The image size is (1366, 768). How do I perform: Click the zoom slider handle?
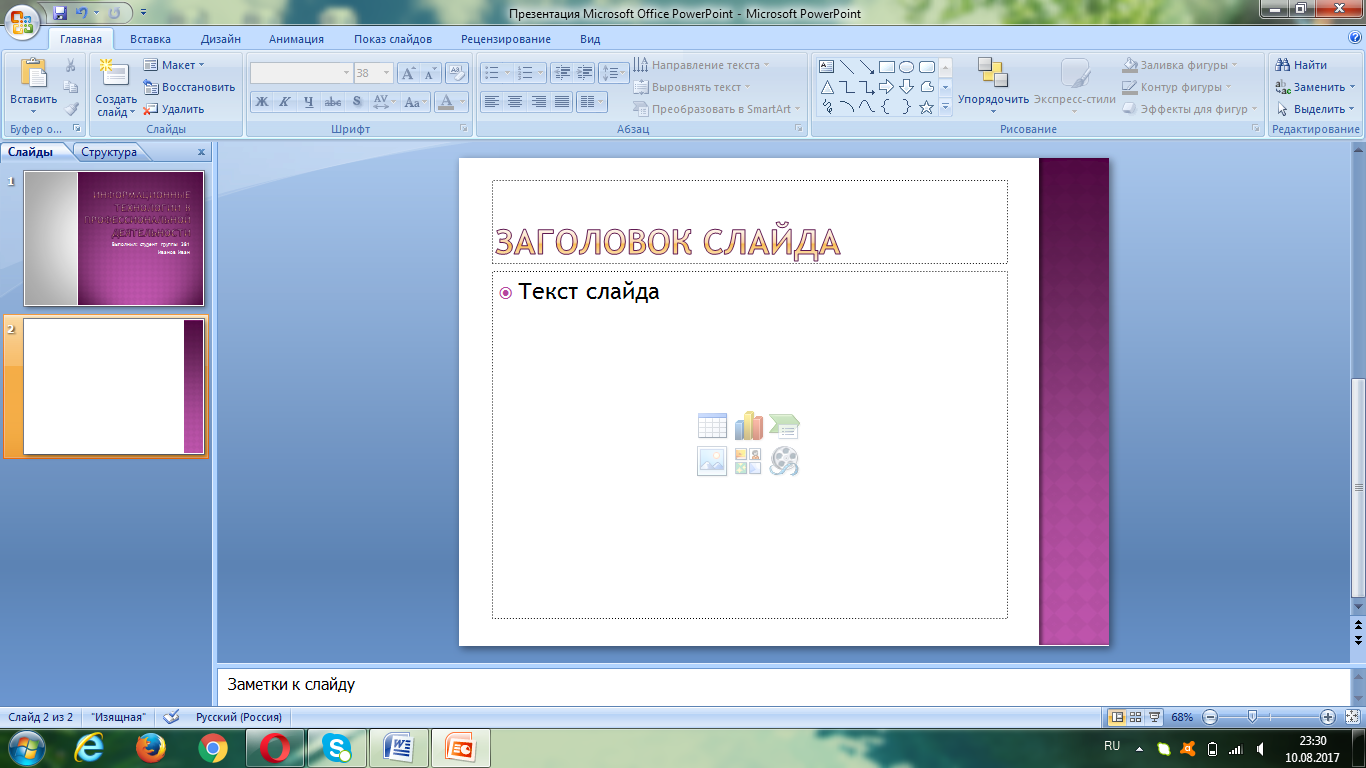(1252, 717)
